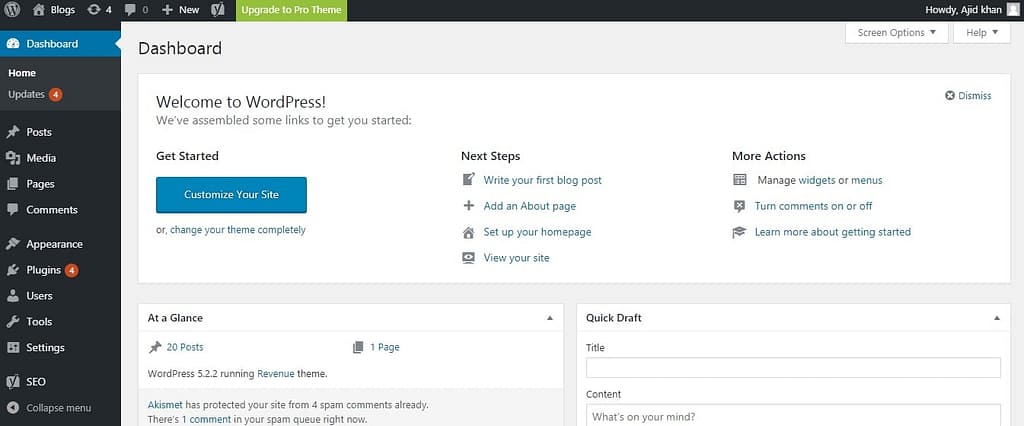Click the WordPress logo in admin bar

tap(13, 9)
